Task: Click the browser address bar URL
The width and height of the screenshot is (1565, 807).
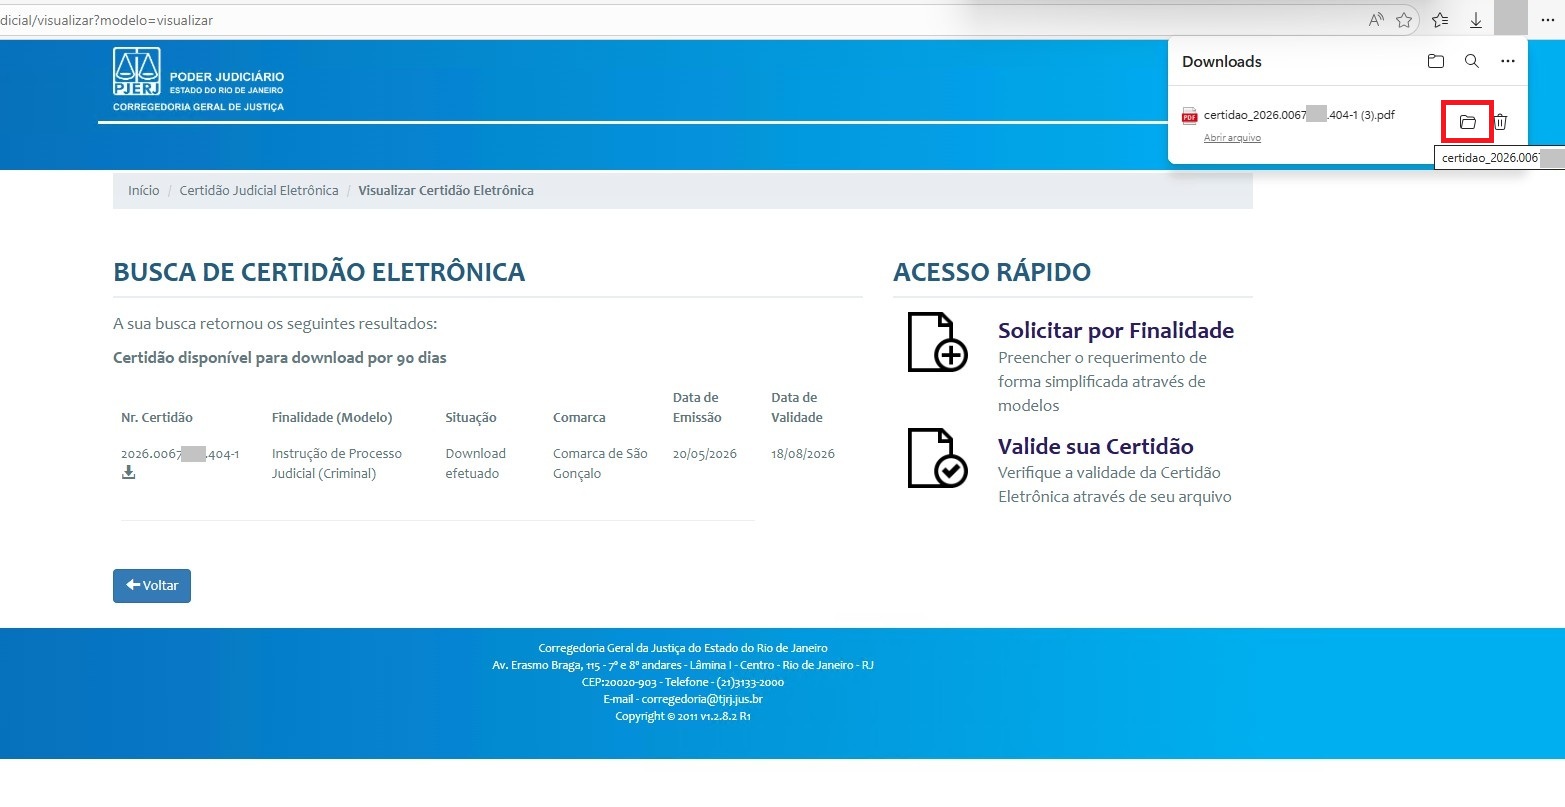Action: [106, 20]
